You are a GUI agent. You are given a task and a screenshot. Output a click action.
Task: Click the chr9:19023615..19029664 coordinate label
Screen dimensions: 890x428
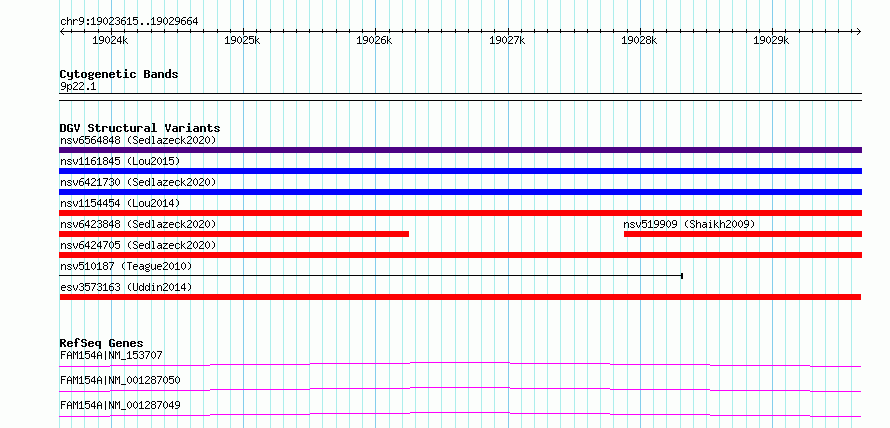click(129, 22)
